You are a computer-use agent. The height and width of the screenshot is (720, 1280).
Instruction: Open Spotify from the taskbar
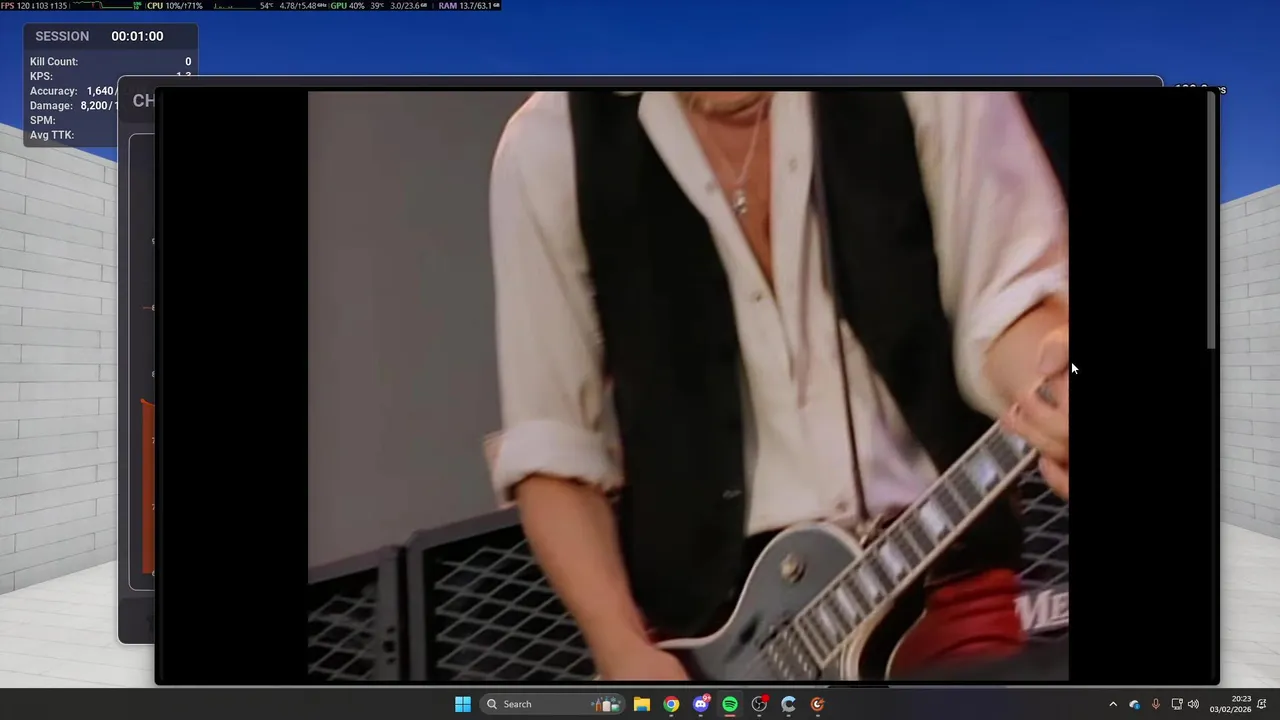[730, 704]
